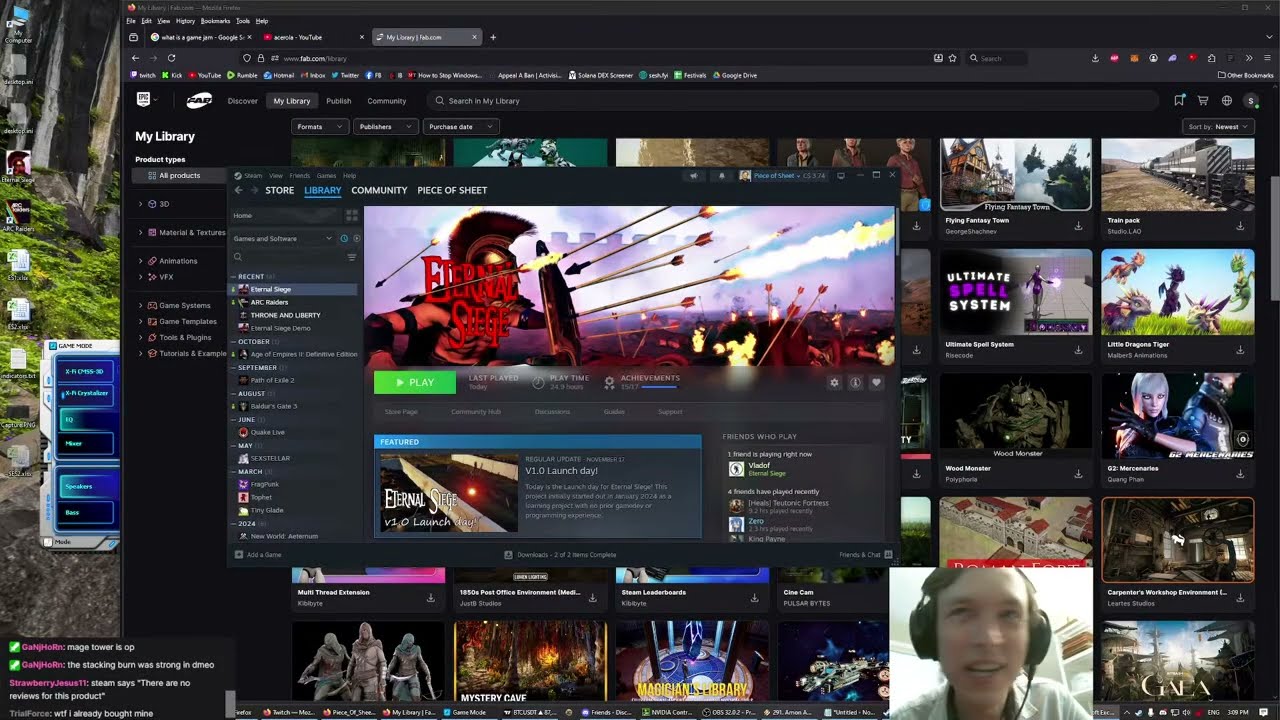1280x720 pixels.
Task: Open Steam Downloads status bar
Action: pyautogui.click(x=560, y=554)
